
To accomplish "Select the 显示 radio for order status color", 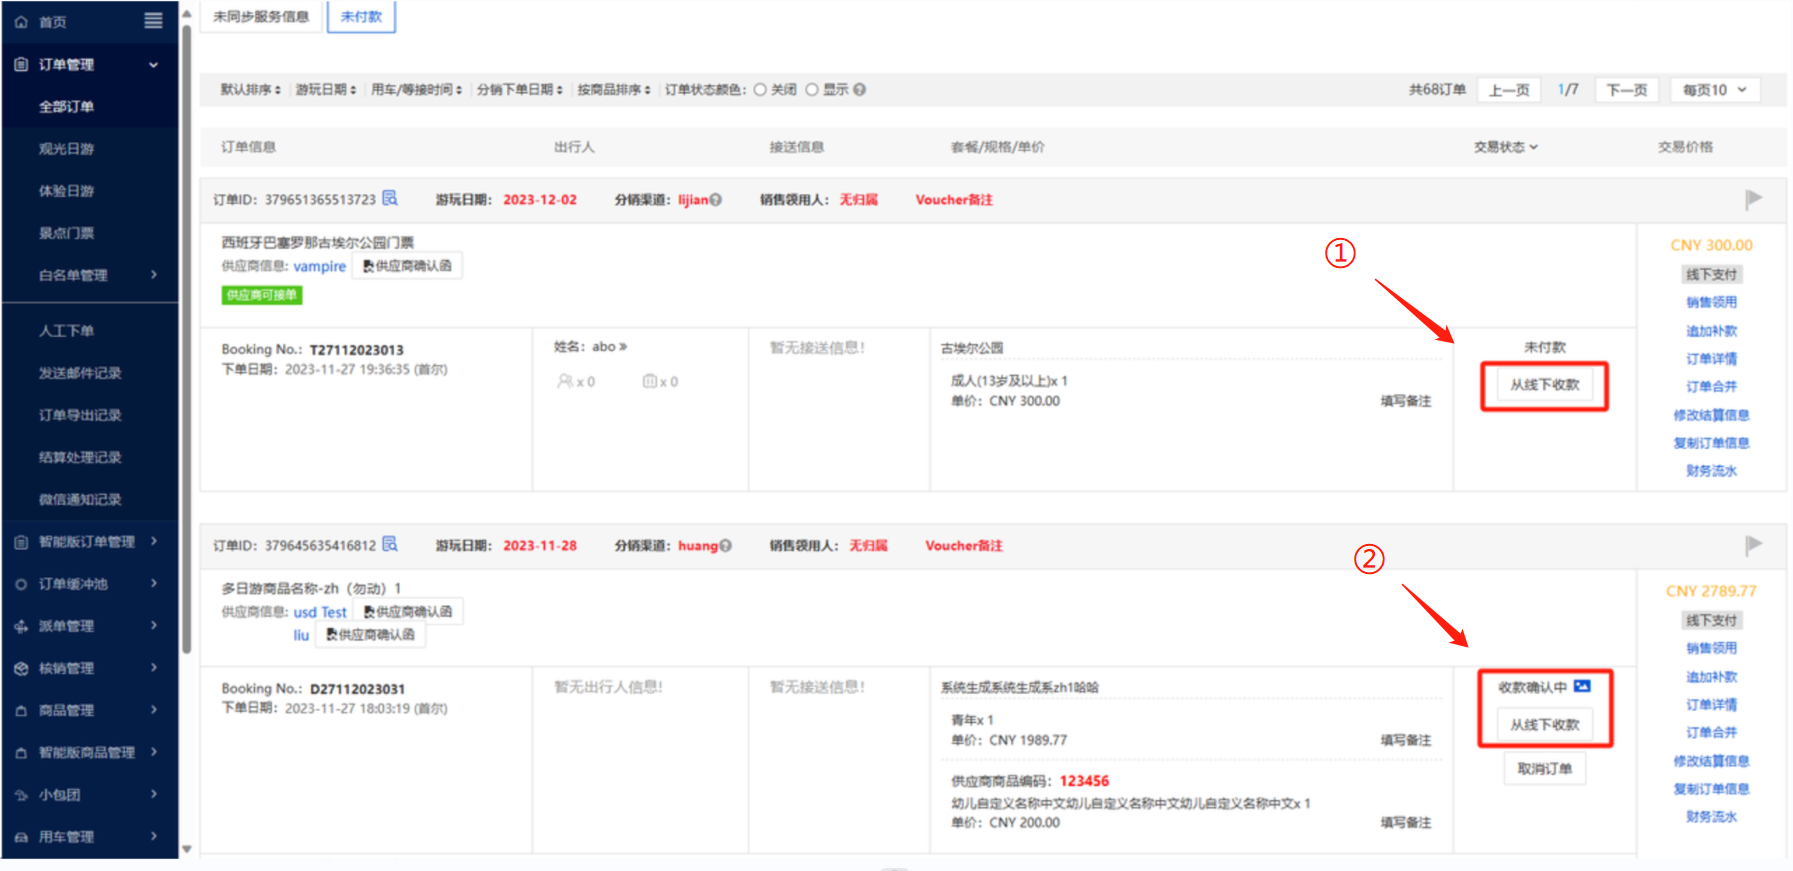I will (812, 90).
